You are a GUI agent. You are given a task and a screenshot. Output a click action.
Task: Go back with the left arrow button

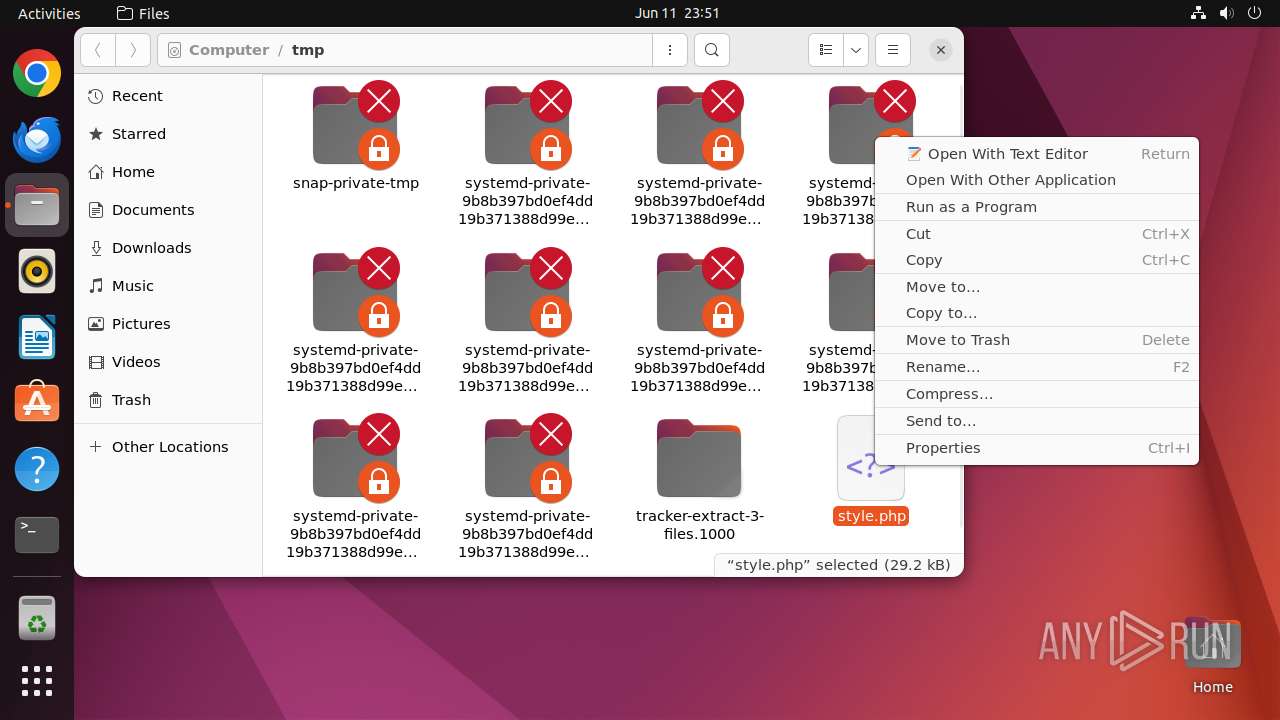(x=98, y=50)
